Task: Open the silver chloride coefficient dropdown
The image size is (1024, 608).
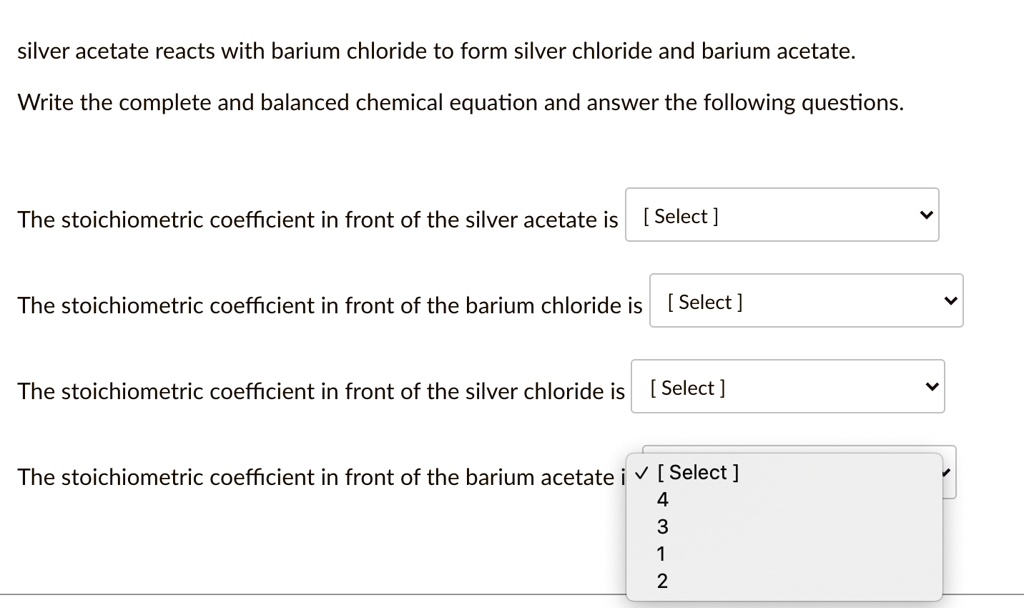Action: click(x=788, y=386)
